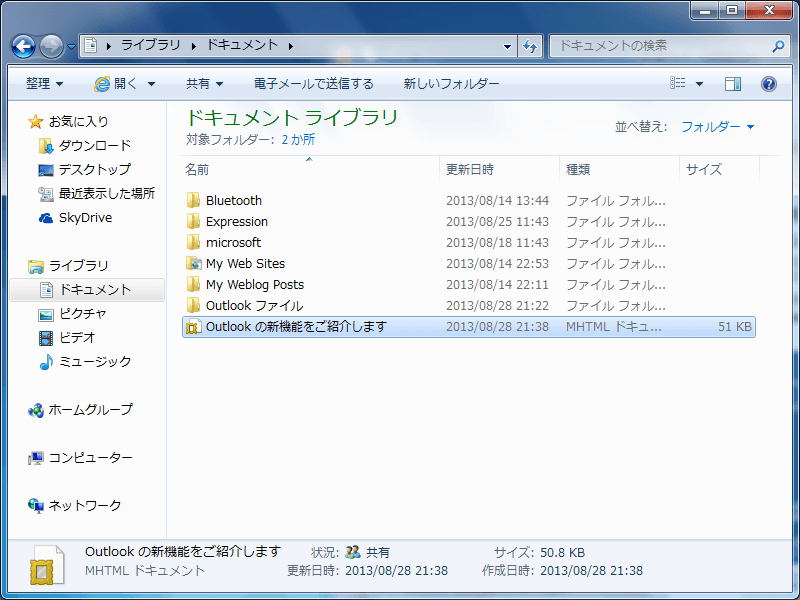Open the 並べ替え フォルダー dropdown

click(x=717, y=127)
